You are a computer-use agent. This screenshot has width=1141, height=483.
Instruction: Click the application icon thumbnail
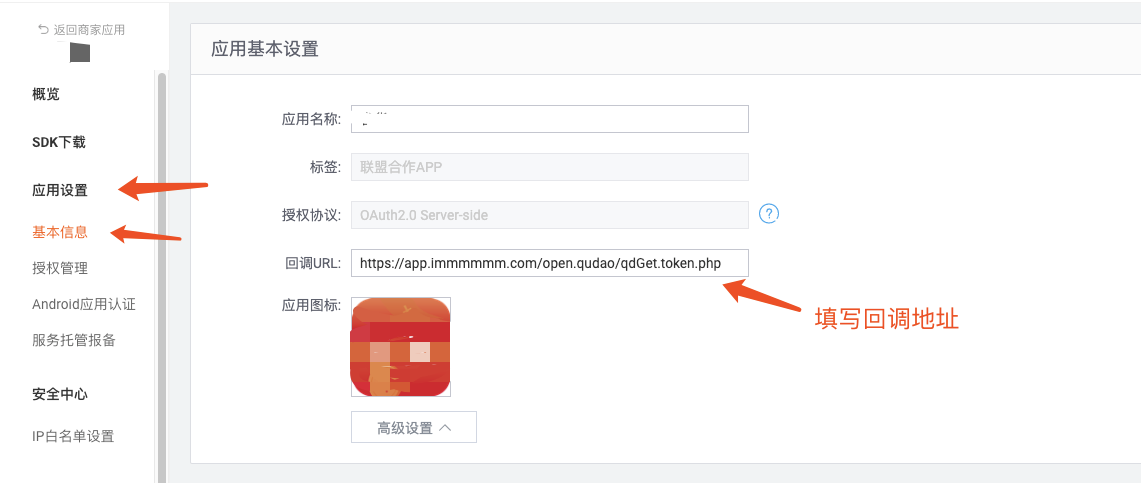coord(401,347)
